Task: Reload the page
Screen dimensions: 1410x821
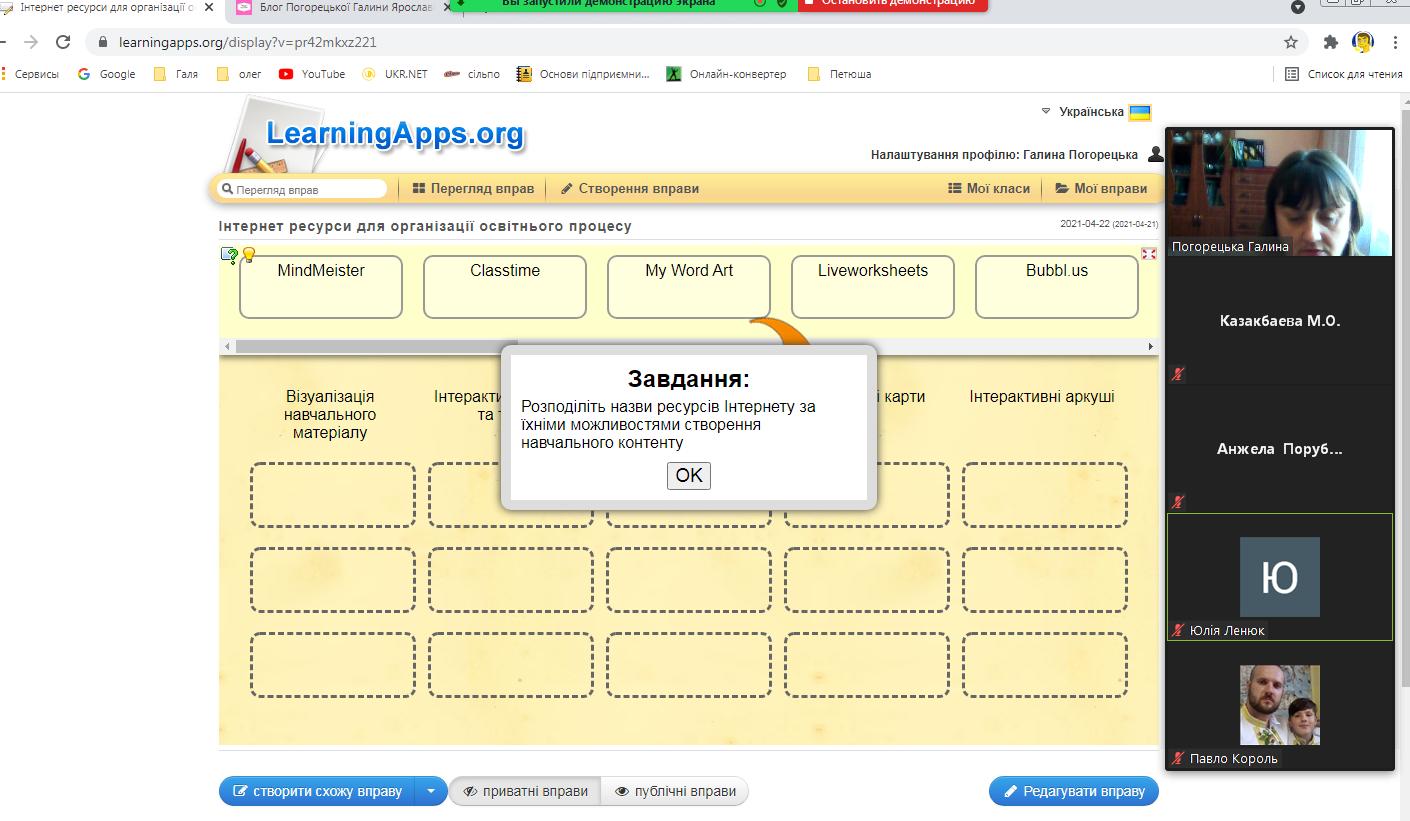Action: click(x=63, y=42)
